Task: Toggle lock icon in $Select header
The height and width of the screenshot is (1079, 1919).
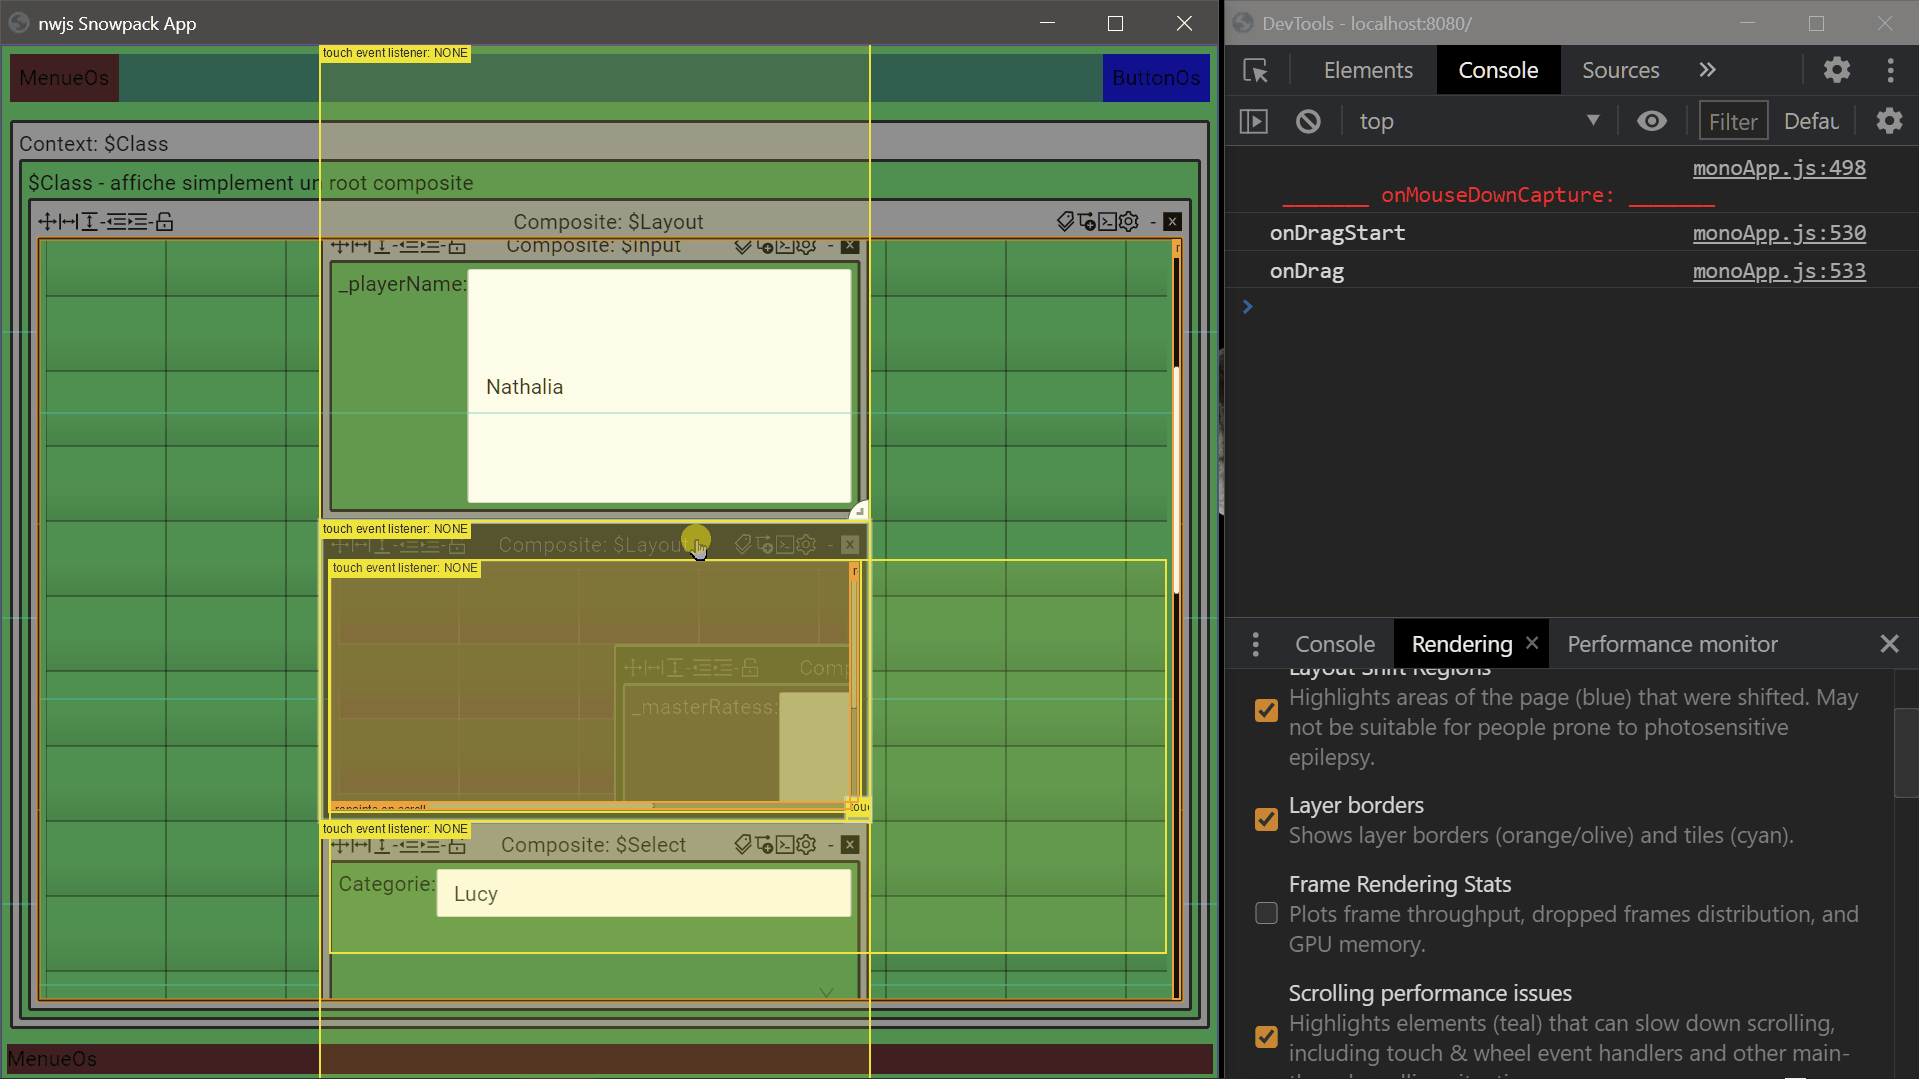Action: [x=457, y=845]
